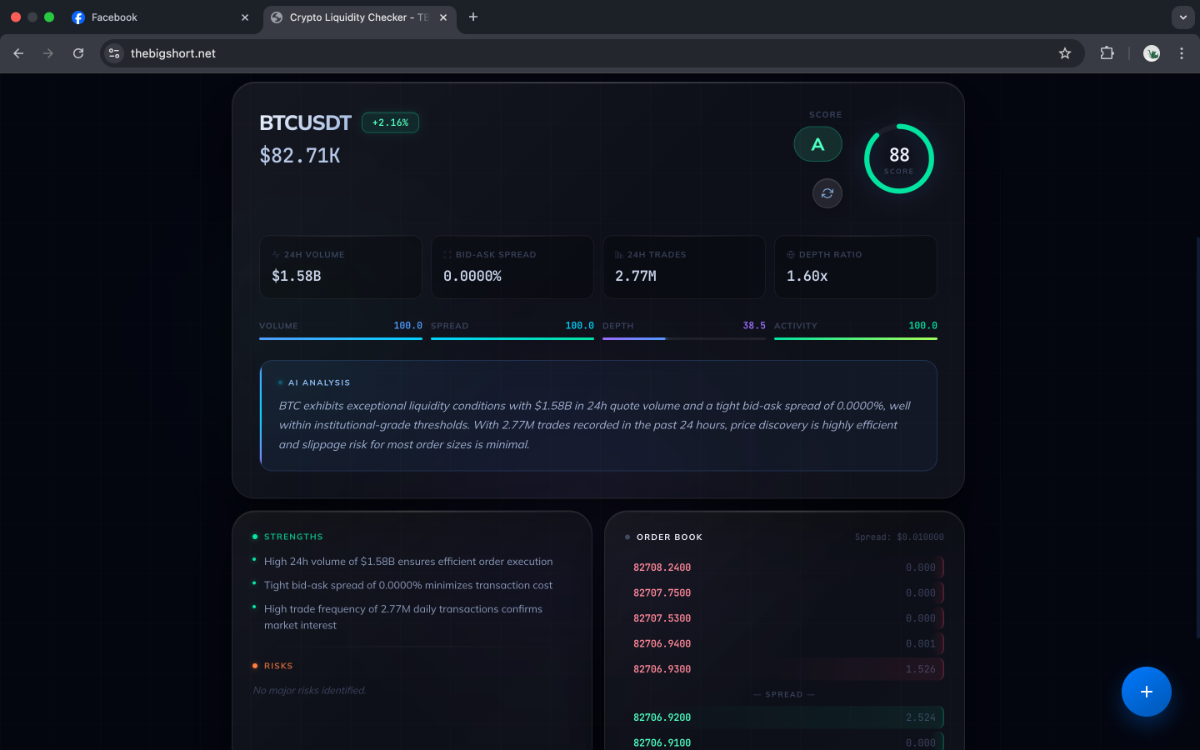Click the Order Book heading
This screenshot has height=750, width=1200.
pos(669,537)
